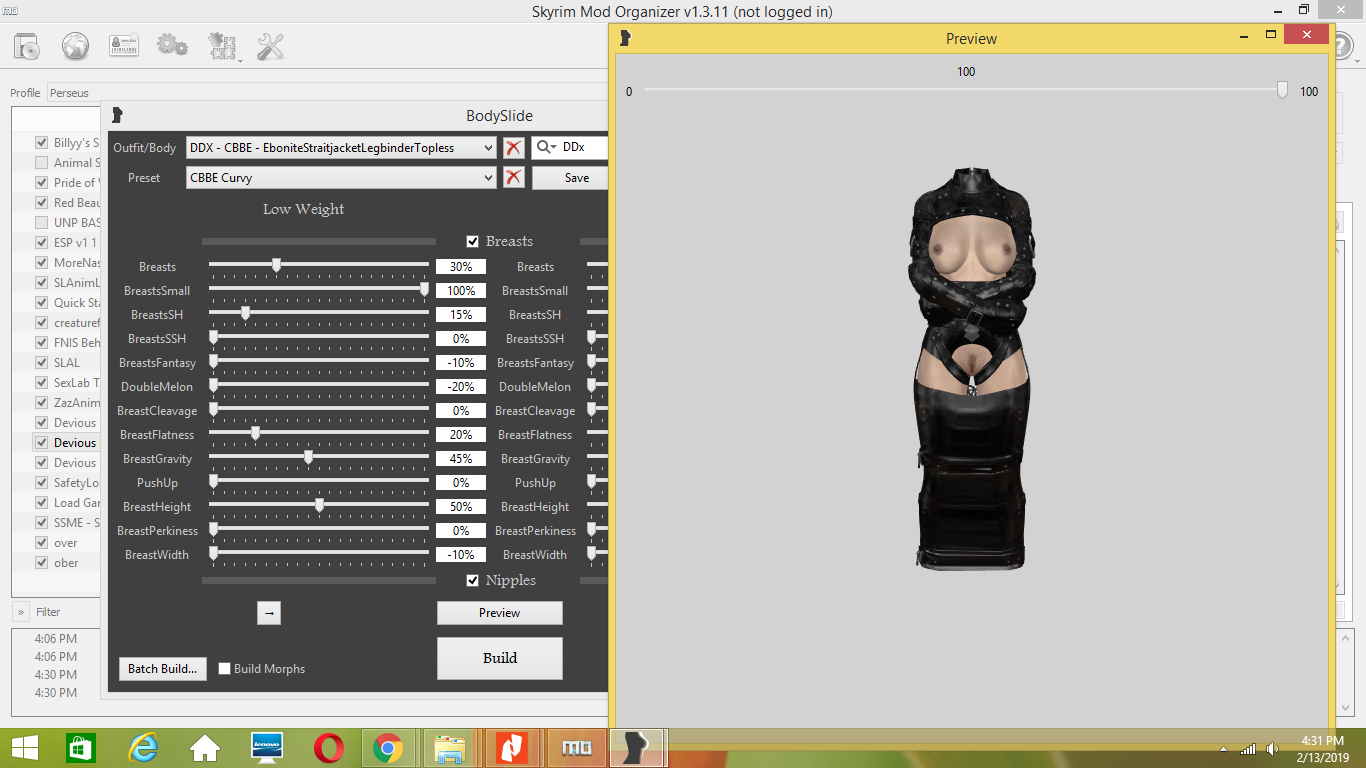
Task: Click the low weight BreastGravity slider handle
Action: 308,458
